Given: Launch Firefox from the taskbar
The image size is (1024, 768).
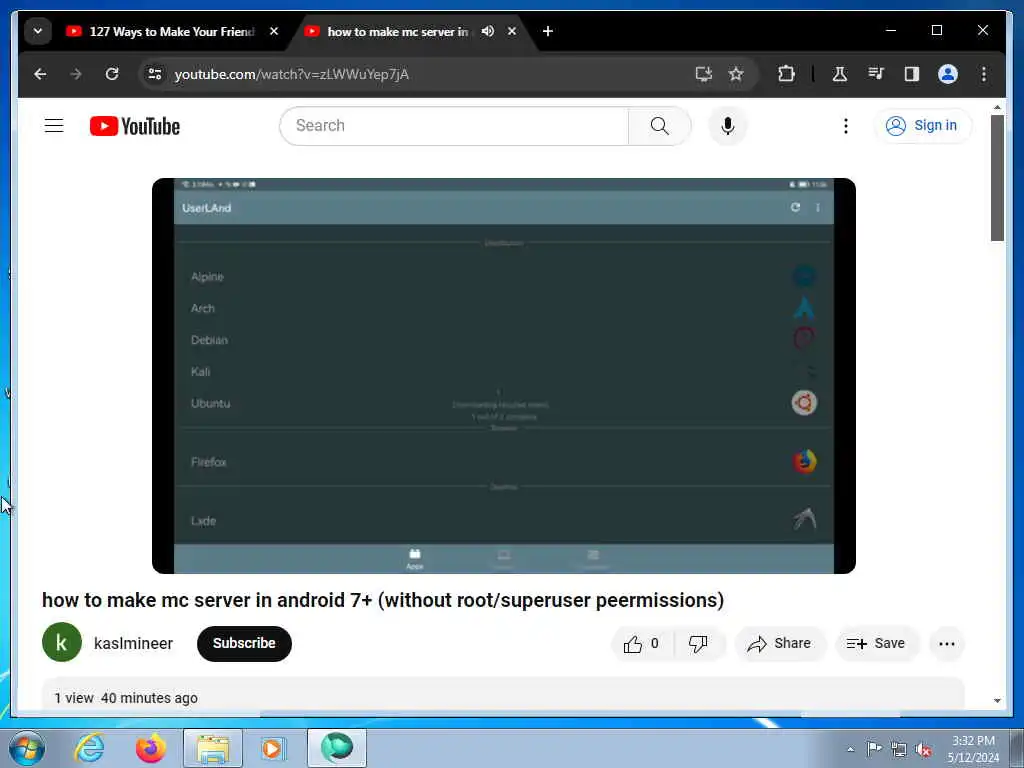Looking at the screenshot, I should [150, 748].
